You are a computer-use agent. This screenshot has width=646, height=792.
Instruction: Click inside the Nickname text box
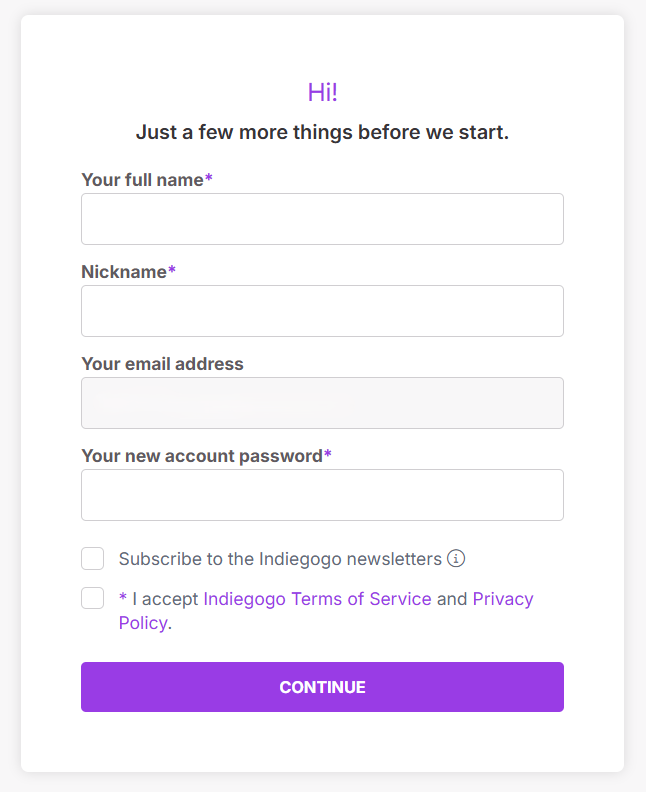[322, 311]
